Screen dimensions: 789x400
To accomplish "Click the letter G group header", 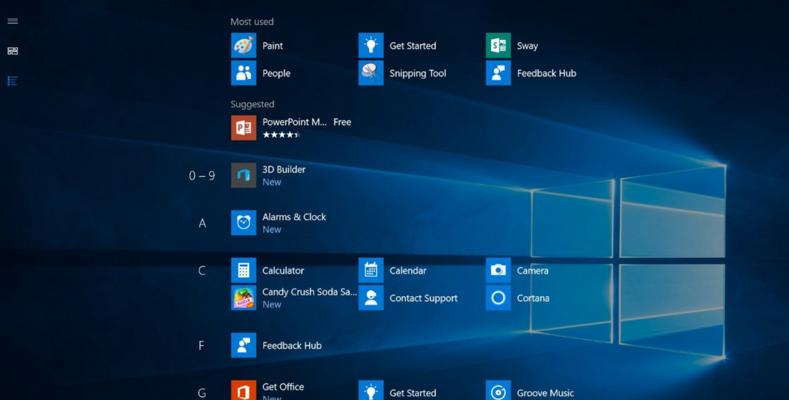I will pos(202,393).
